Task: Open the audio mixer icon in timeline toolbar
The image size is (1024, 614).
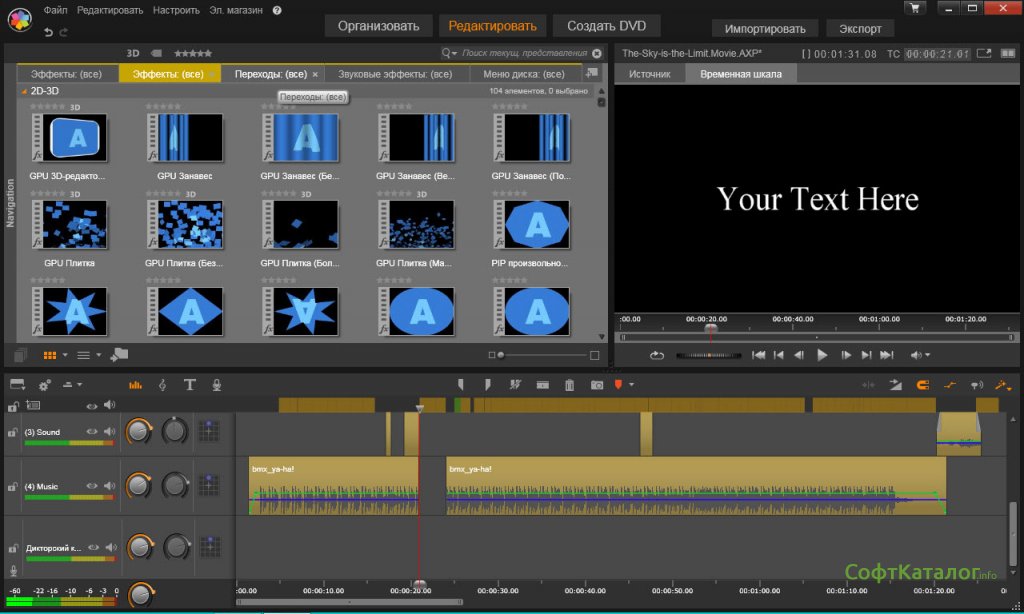Action: [x=135, y=384]
